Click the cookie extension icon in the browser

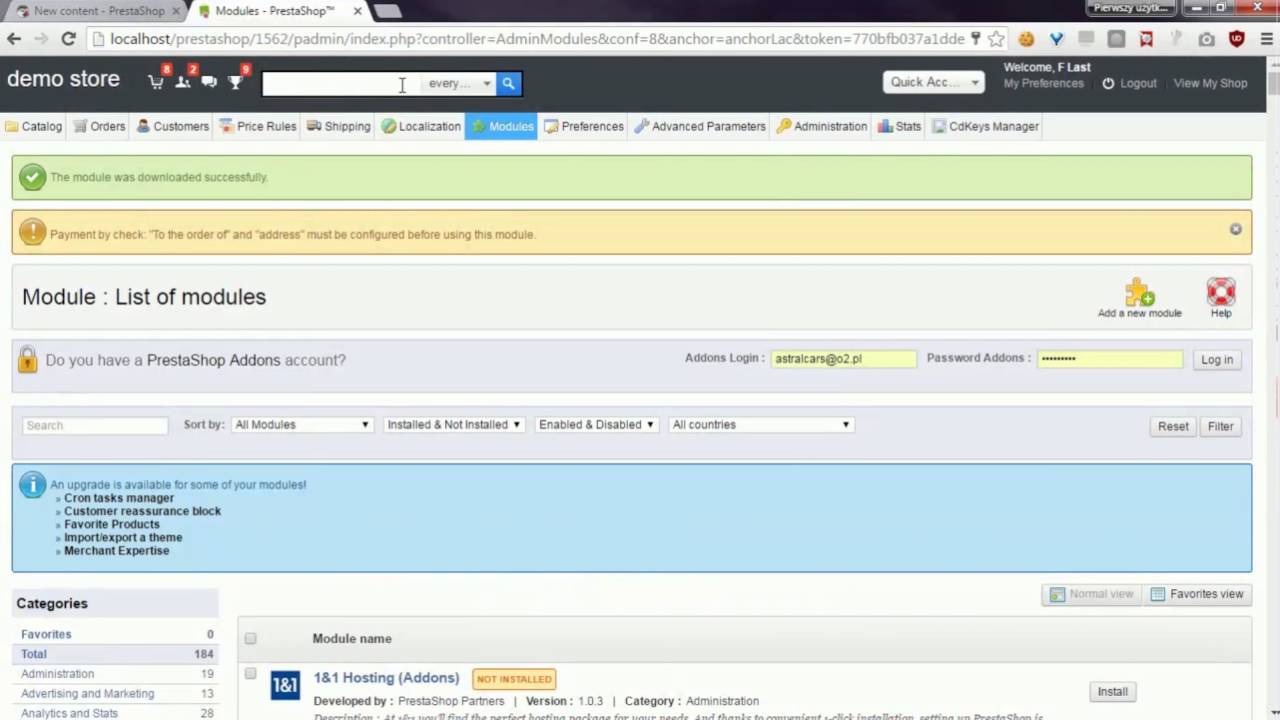click(1026, 39)
